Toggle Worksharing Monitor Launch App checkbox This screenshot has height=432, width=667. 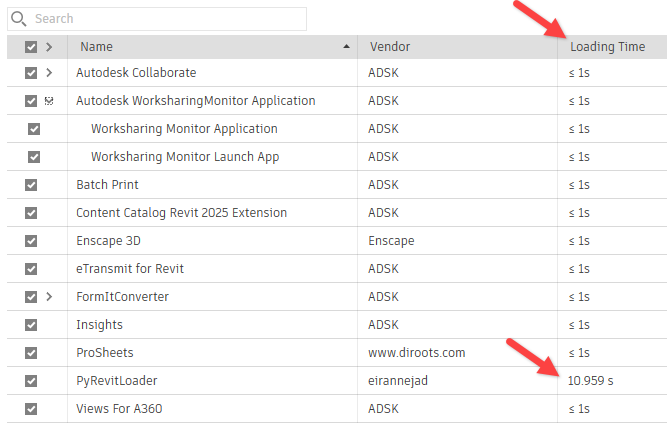click(x=34, y=157)
